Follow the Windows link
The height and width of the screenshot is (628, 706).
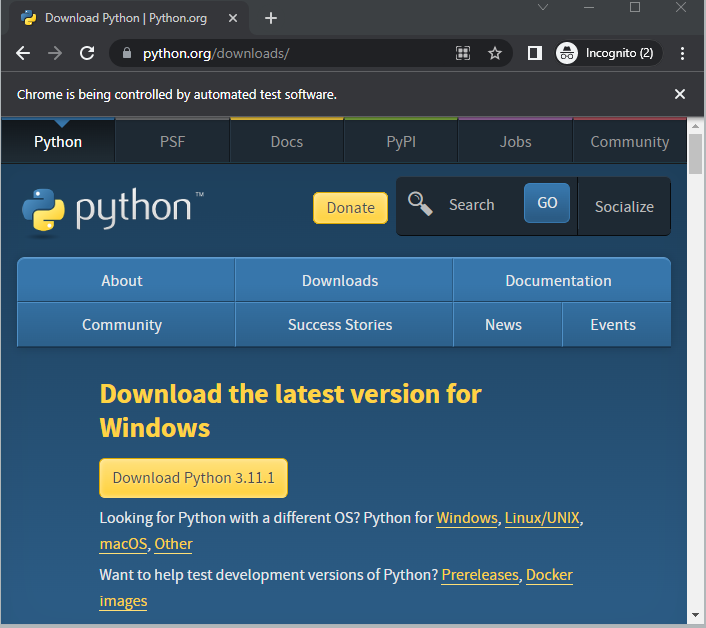point(466,518)
